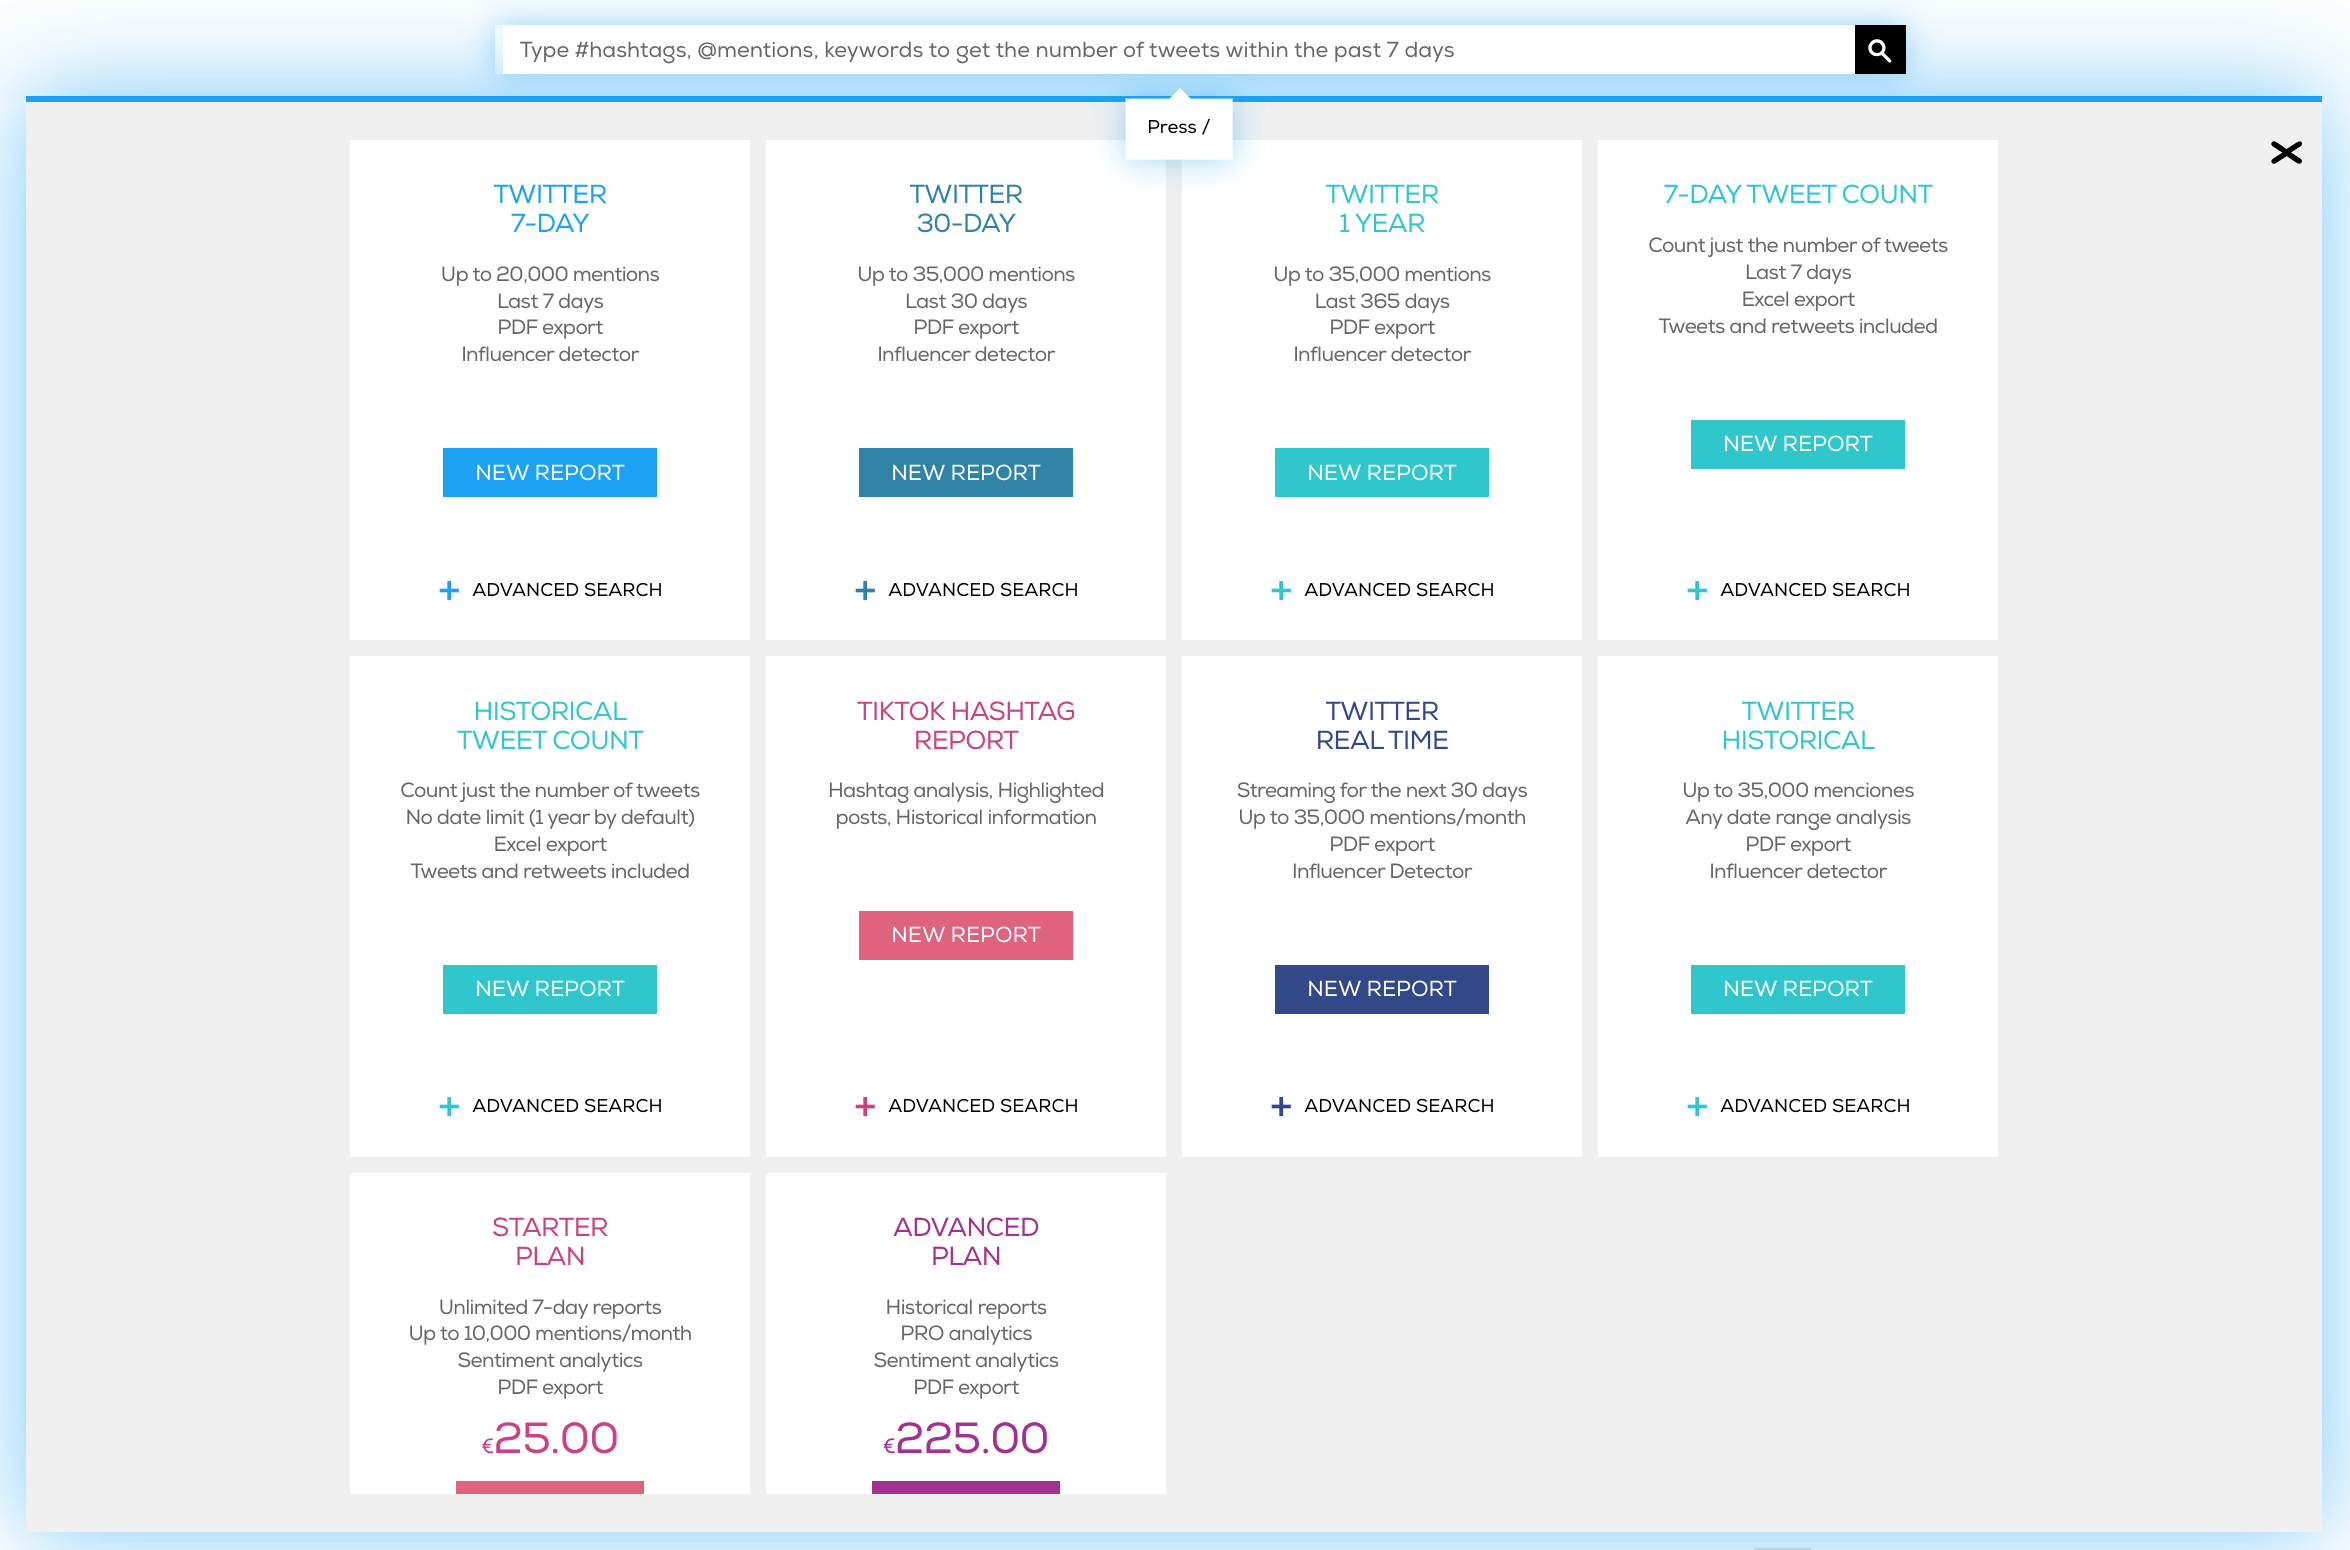The image size is (2350, 1550).
Task: Expand the Historical Tweet Count advanced search plus icon
Action: pyautogui.click(x=449, y=1106)
